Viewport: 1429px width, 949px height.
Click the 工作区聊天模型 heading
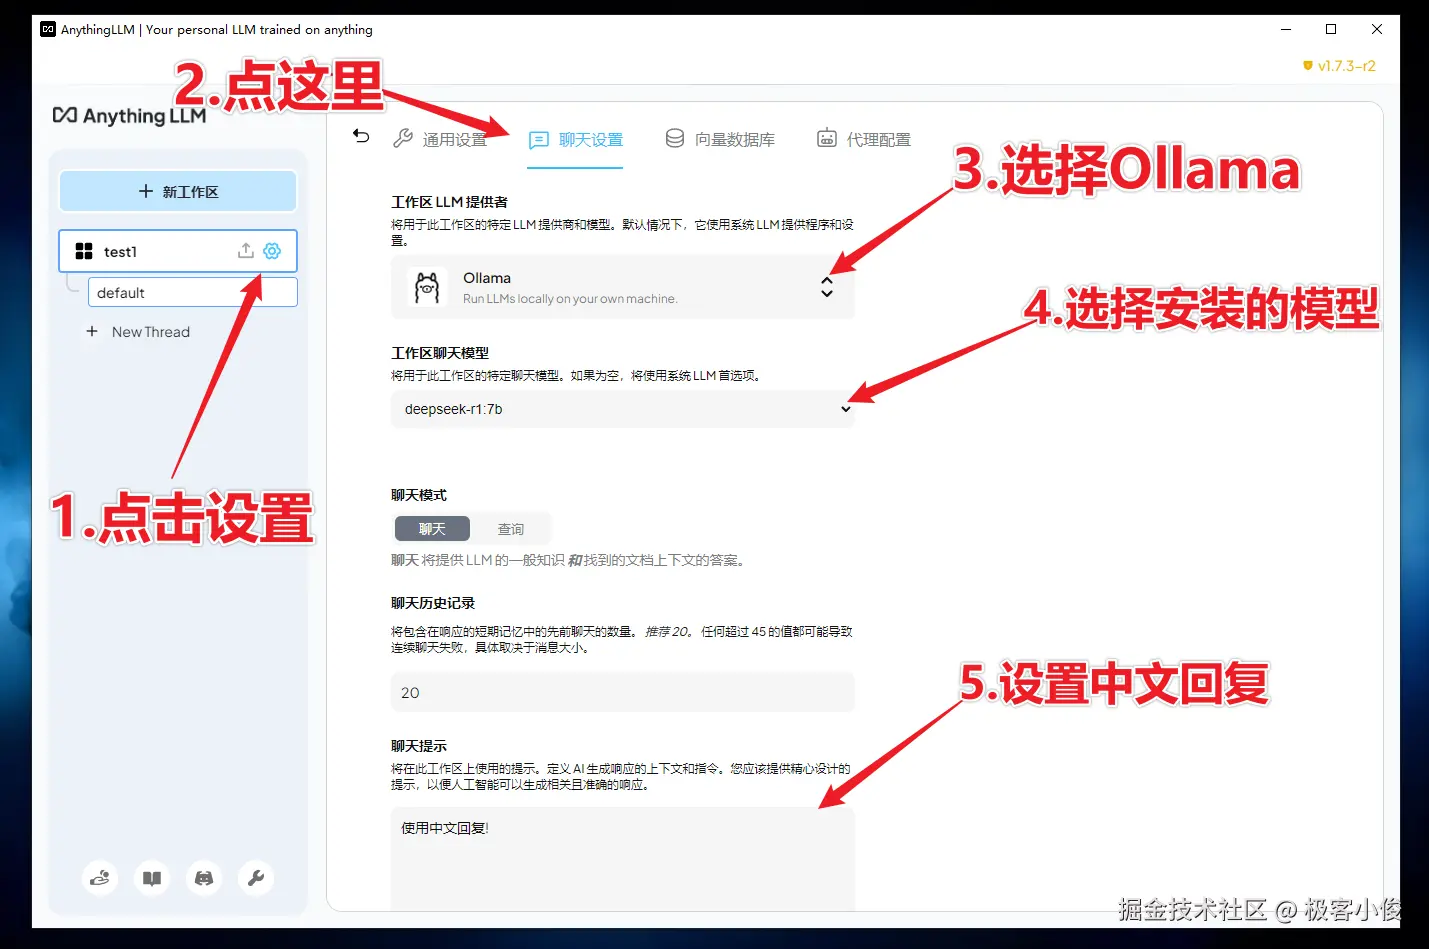pos(440,353)
